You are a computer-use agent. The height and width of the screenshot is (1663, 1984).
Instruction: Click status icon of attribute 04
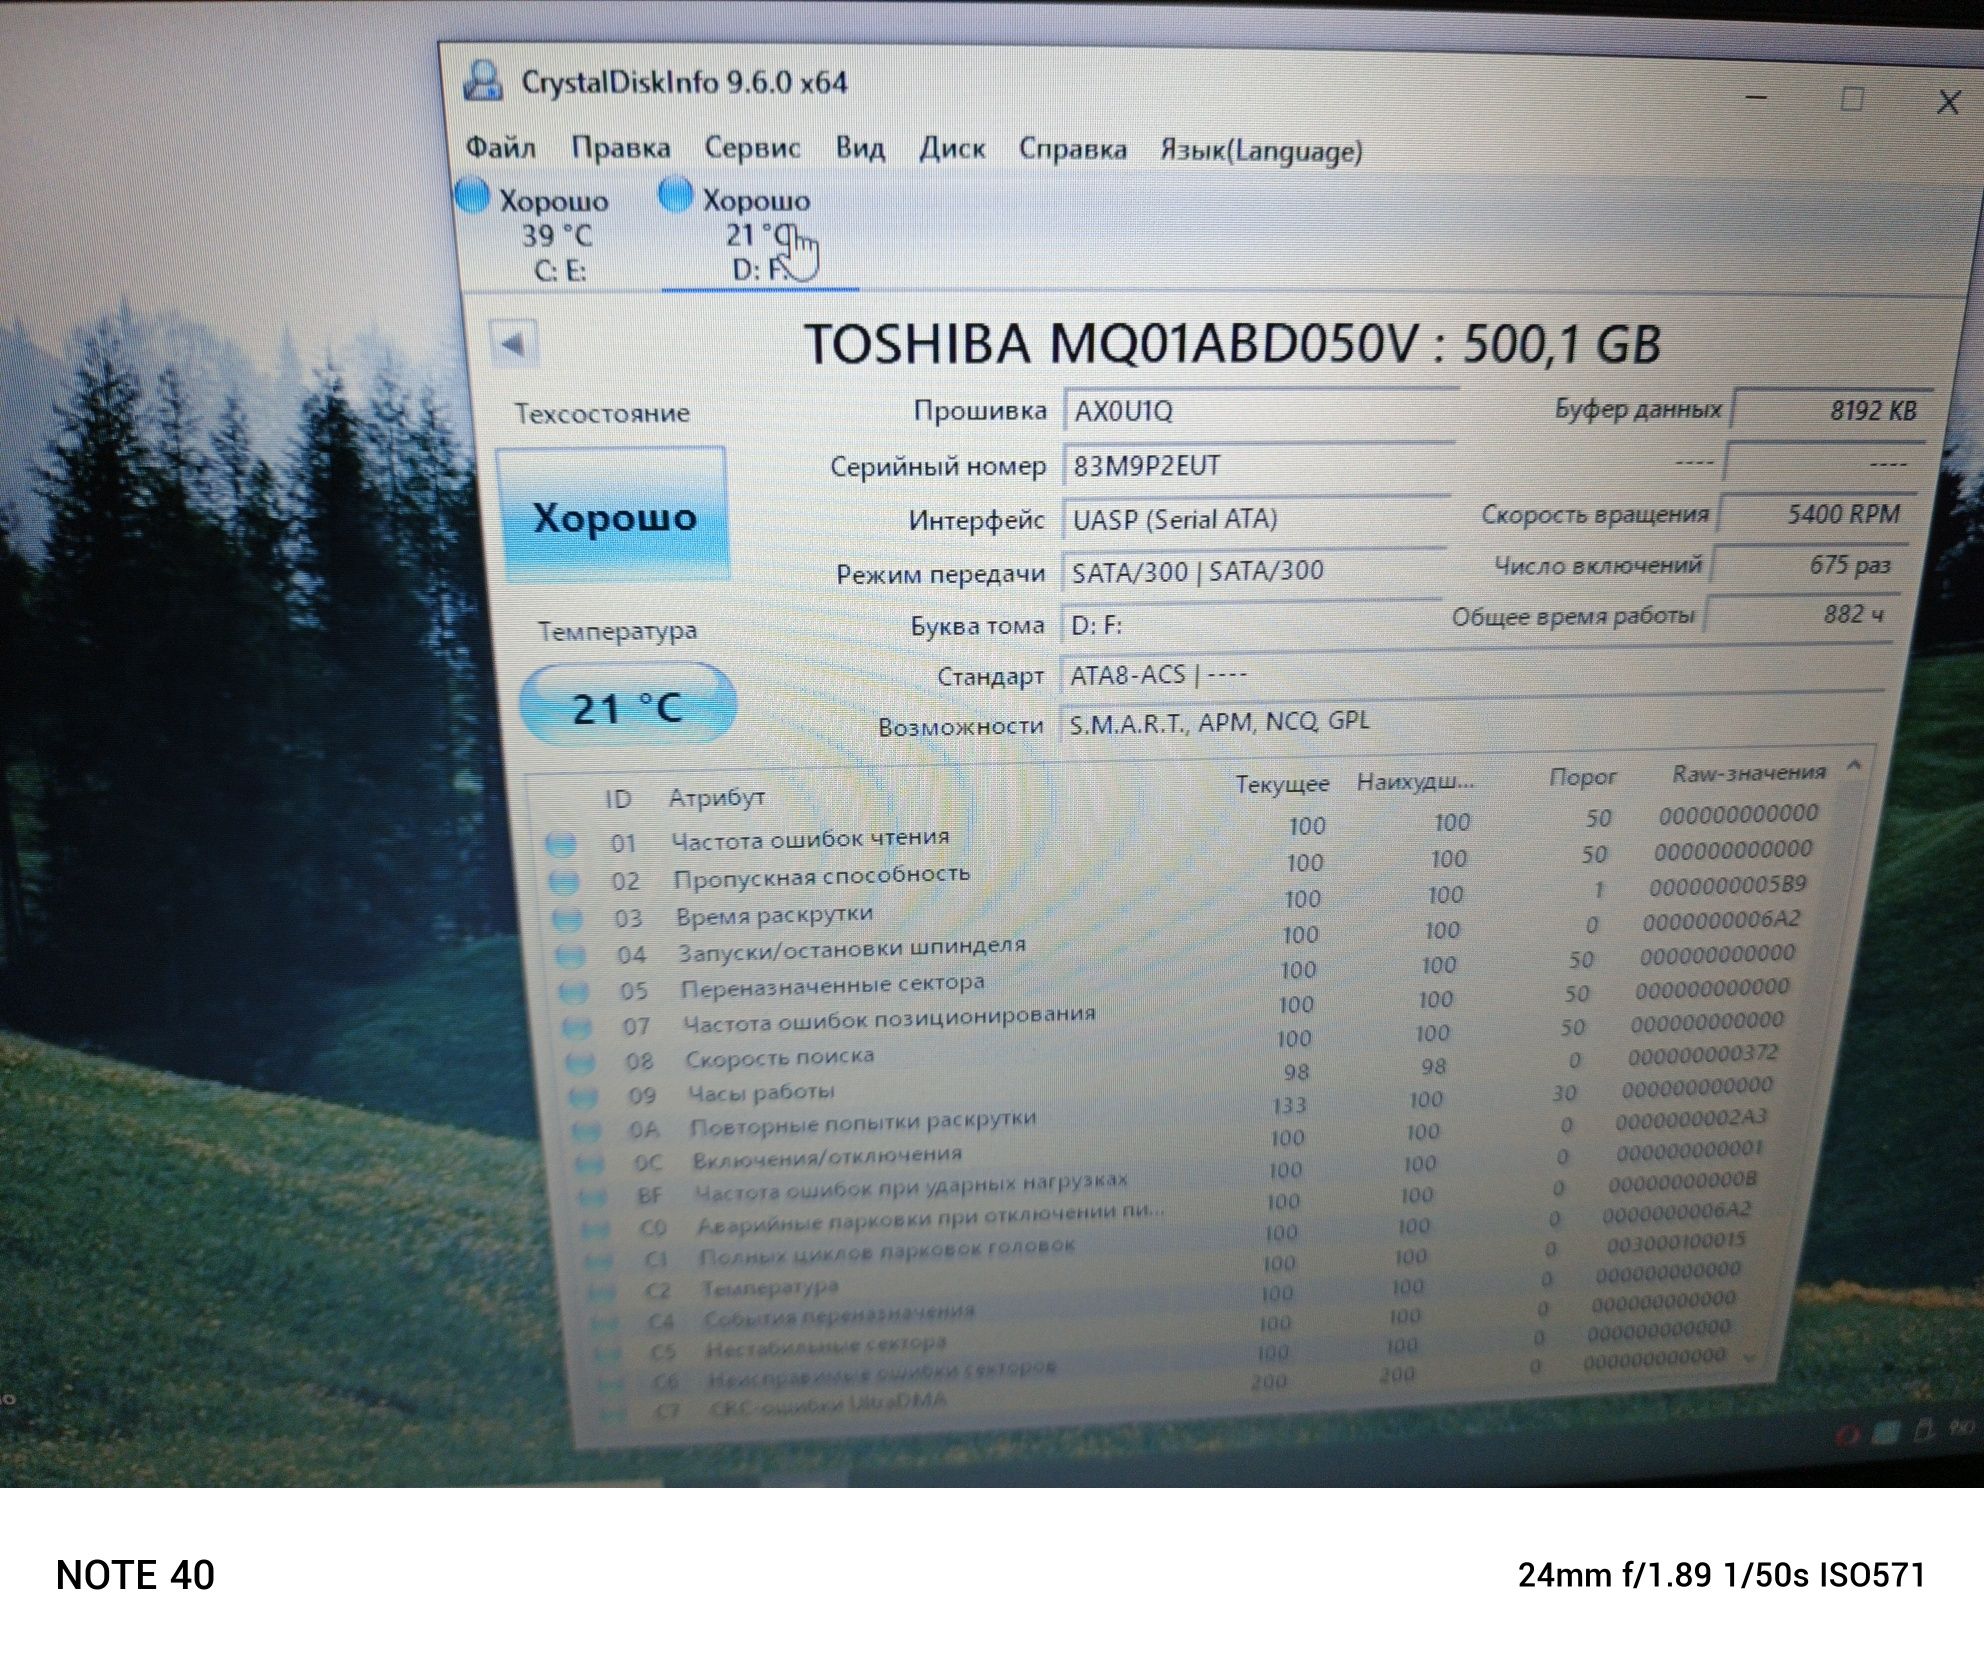pyautogui.click(x=570, y=956)
